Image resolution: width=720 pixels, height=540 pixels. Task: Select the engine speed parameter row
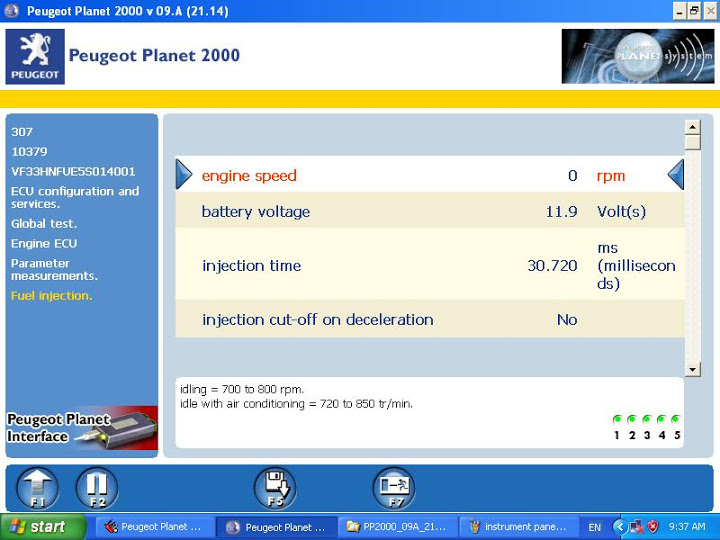(430, 174)
